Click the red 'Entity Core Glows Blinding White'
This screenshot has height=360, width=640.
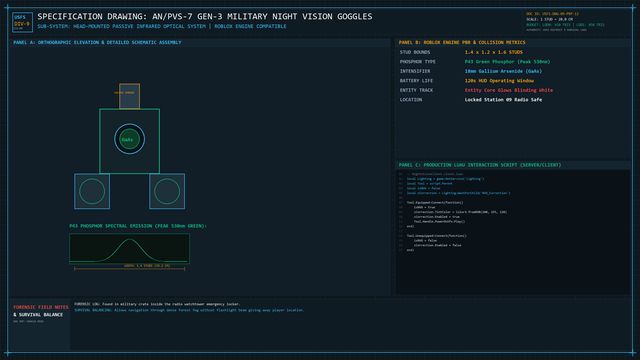(509, 90)
